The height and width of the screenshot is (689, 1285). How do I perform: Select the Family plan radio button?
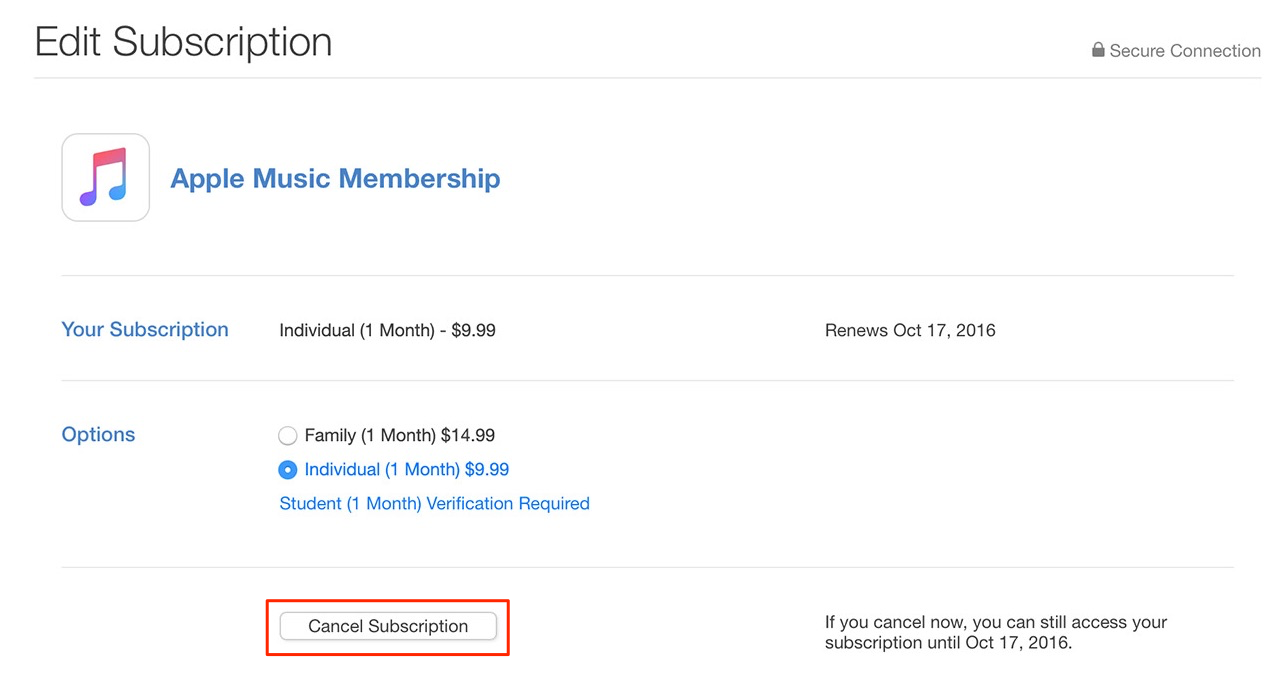coord(288,436)
